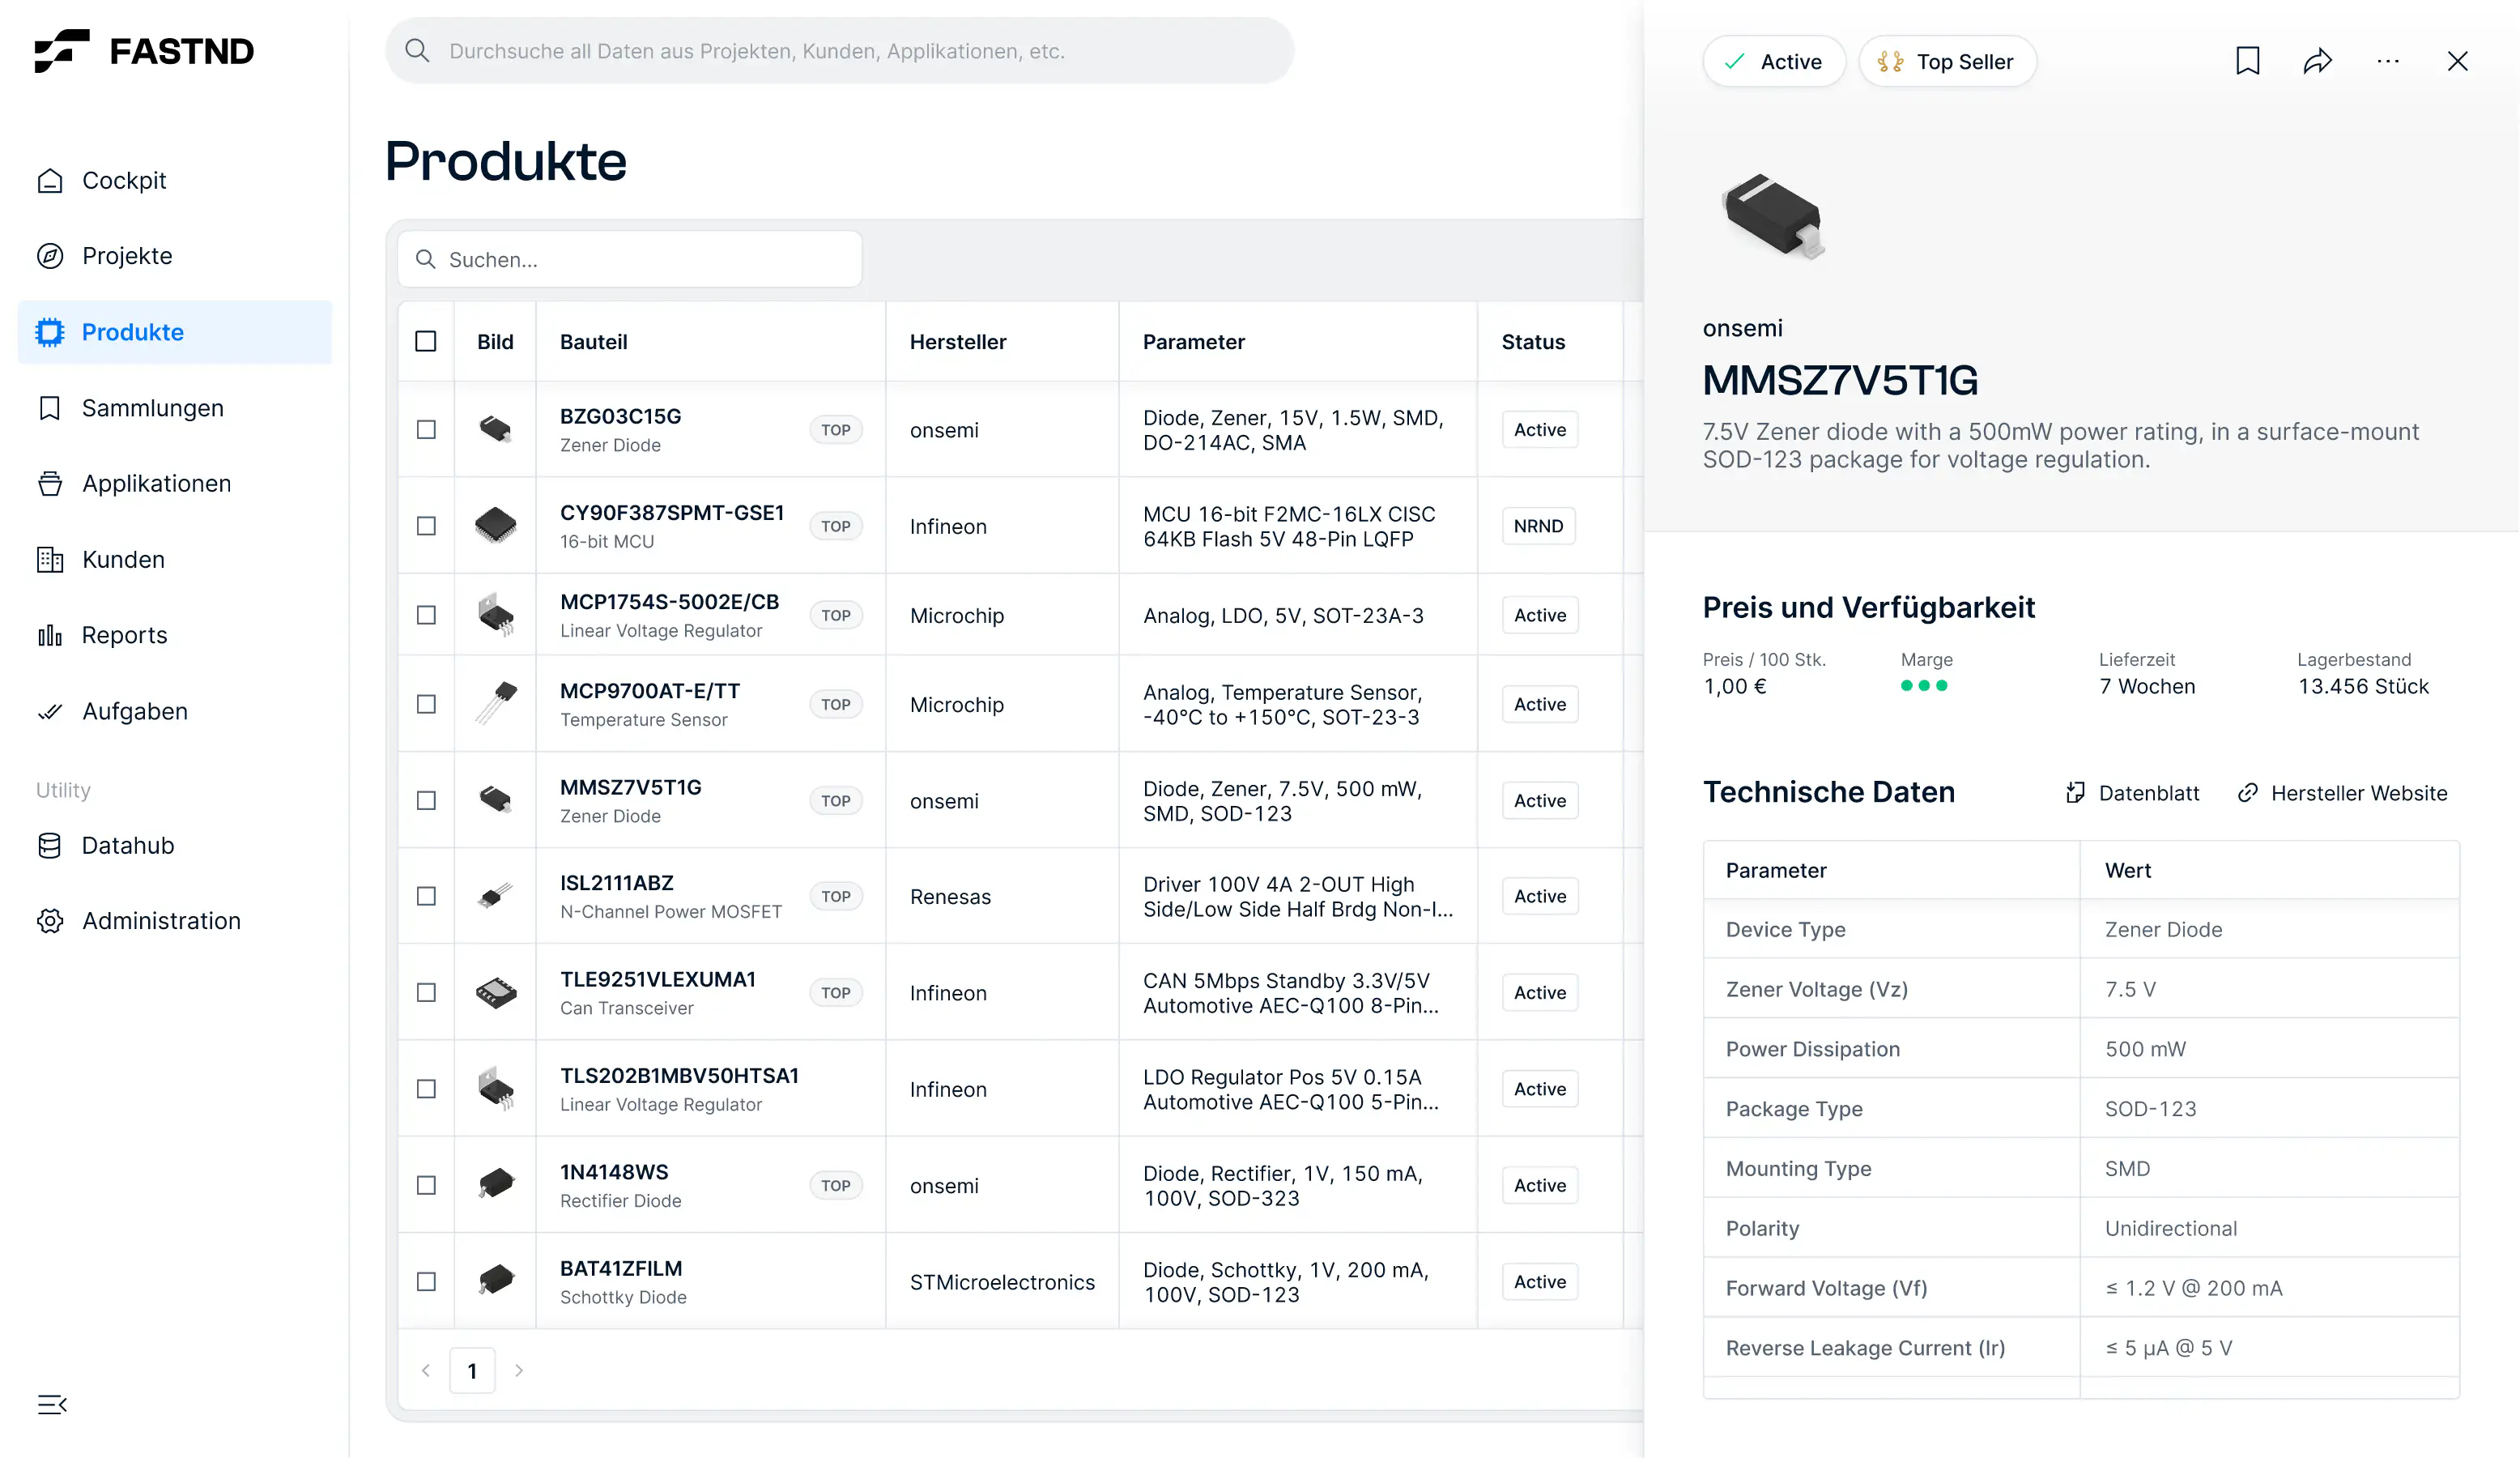The height and width of the screenshot is (1458, 2520).
Task: Open page number 1 in pagination
Action: coord(472,1370)
